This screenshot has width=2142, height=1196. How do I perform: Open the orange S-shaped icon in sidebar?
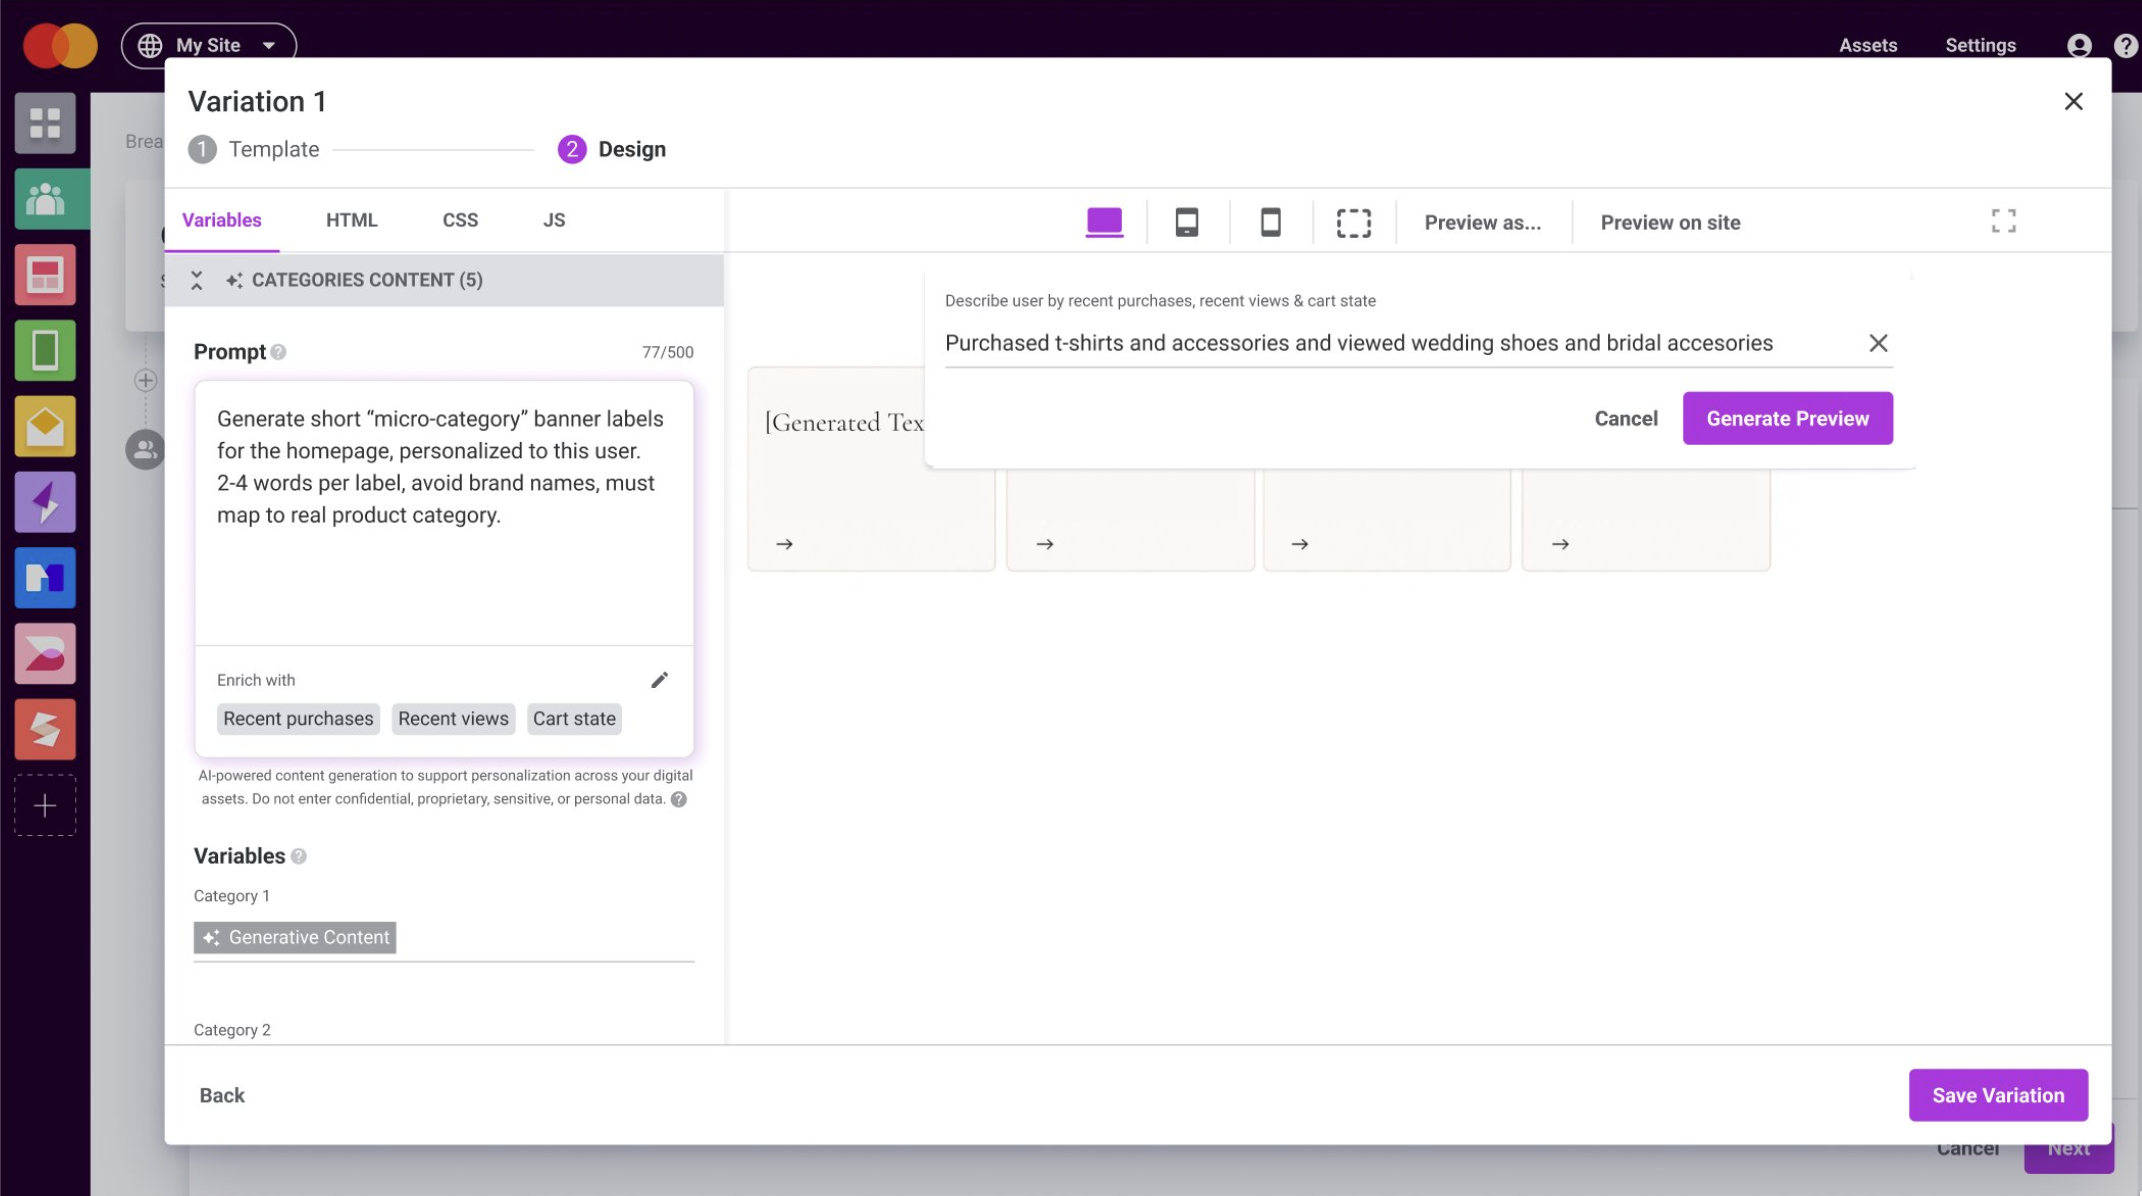(x=45, y=729)
